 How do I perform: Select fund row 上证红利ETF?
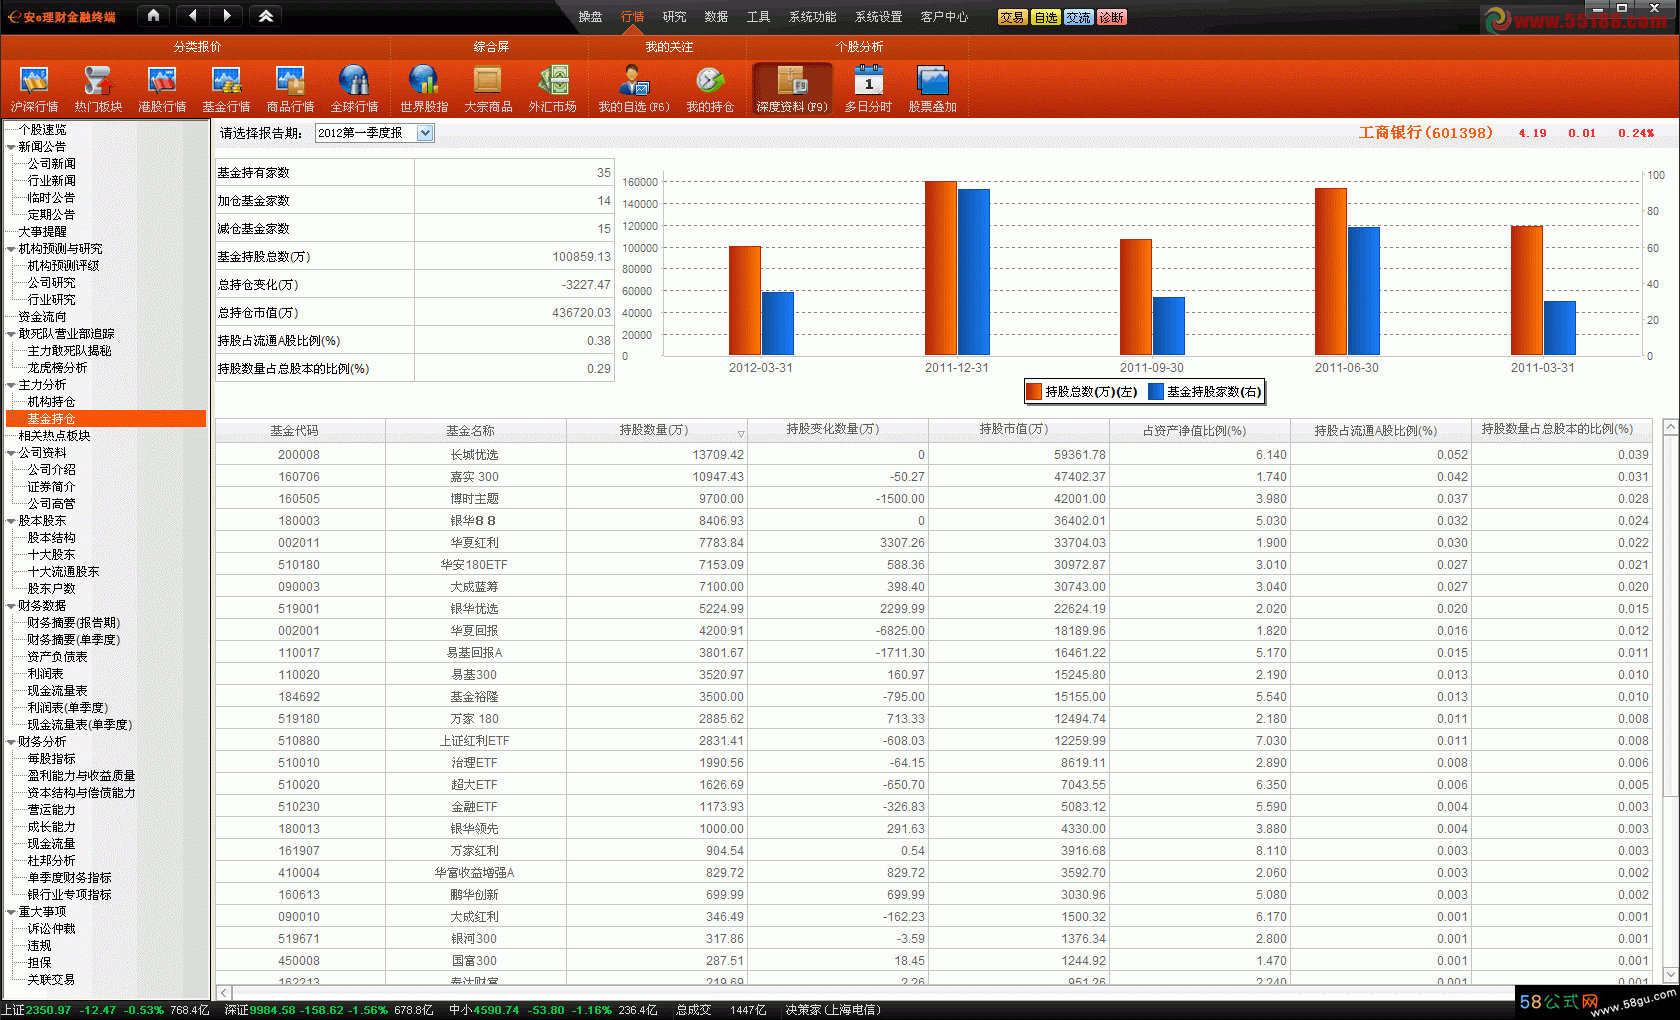[x=934, y=741]
